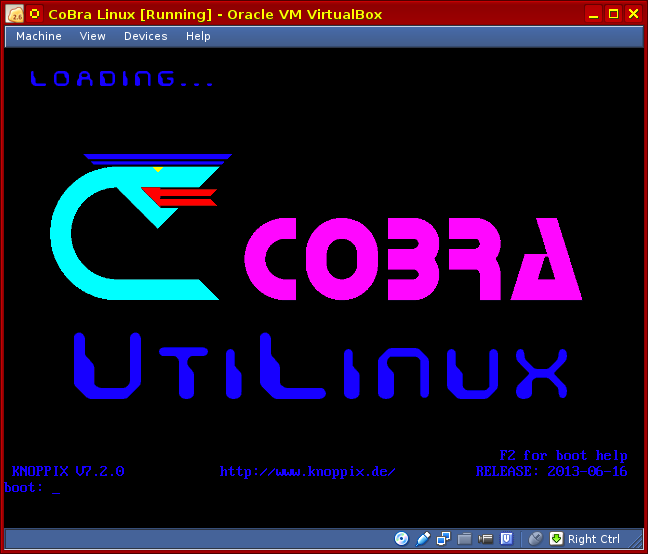
Task: Maximize the VirtualBox window
Action: (613, 13)
